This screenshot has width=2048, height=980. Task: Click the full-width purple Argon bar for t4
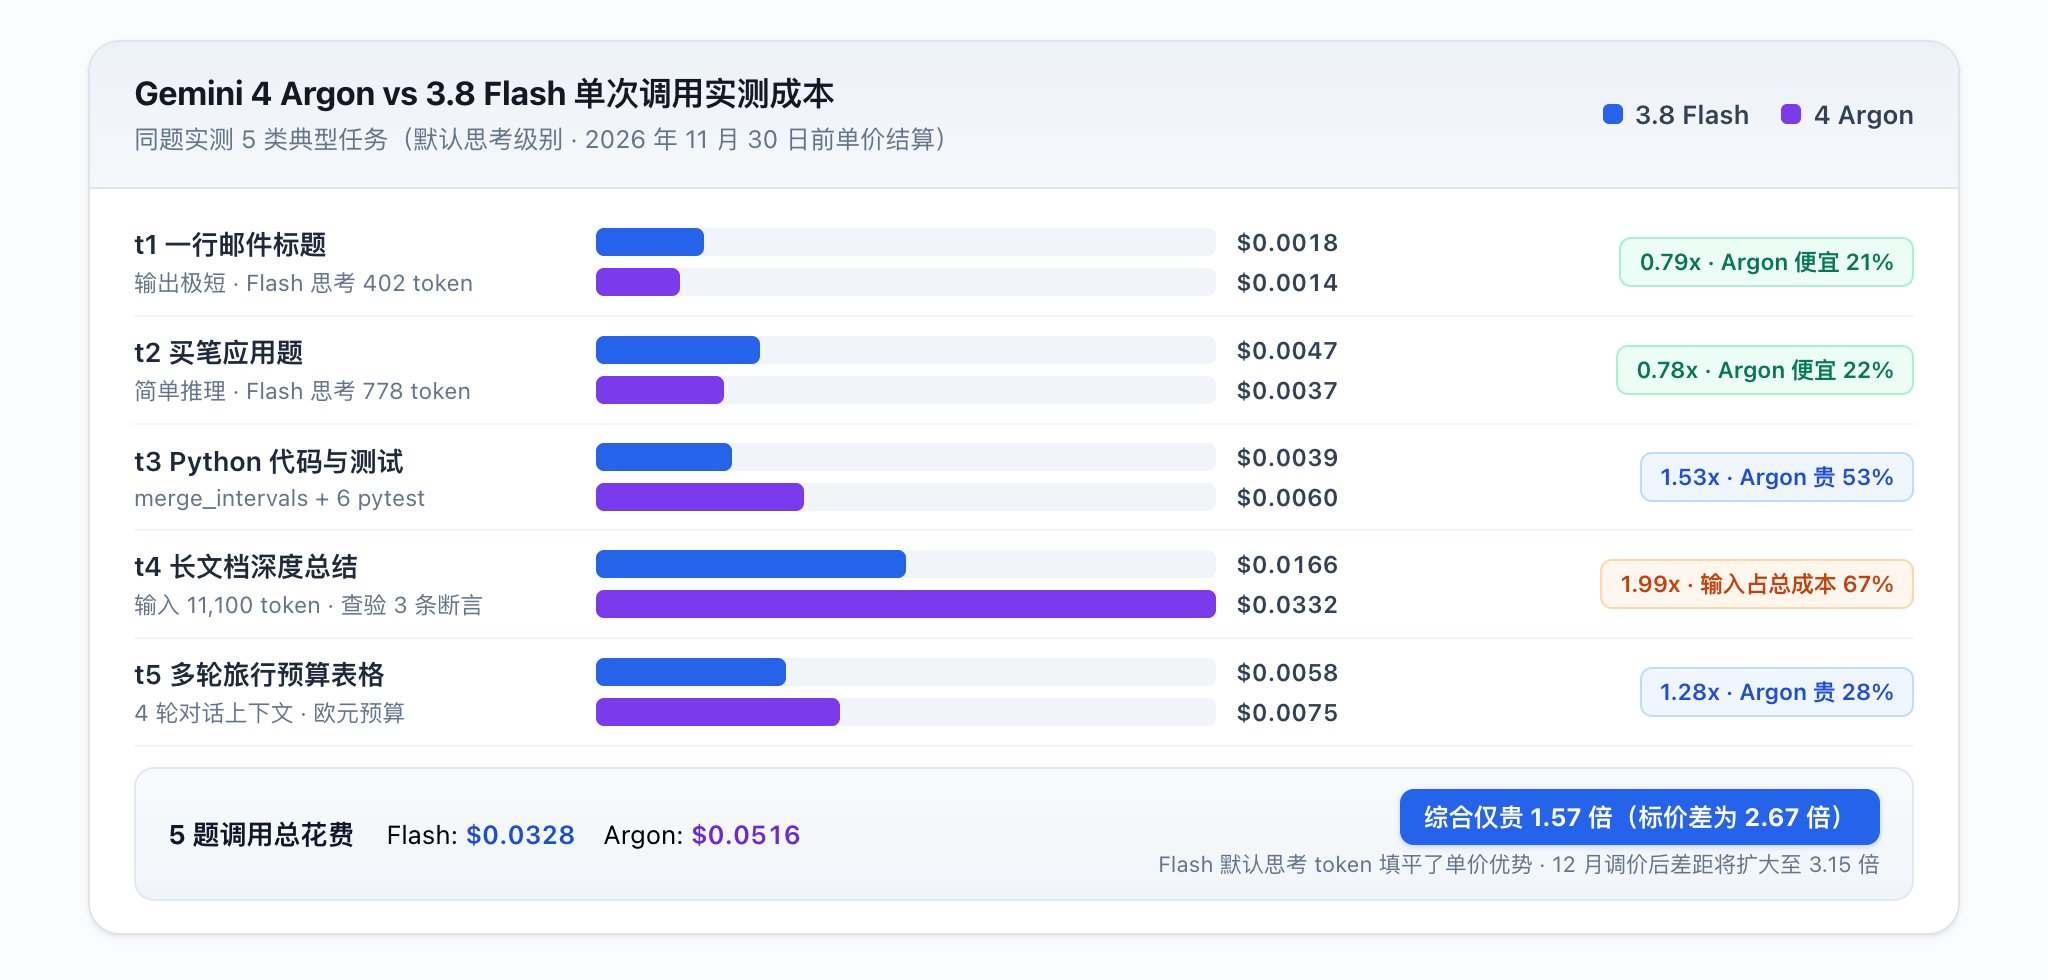906,604
